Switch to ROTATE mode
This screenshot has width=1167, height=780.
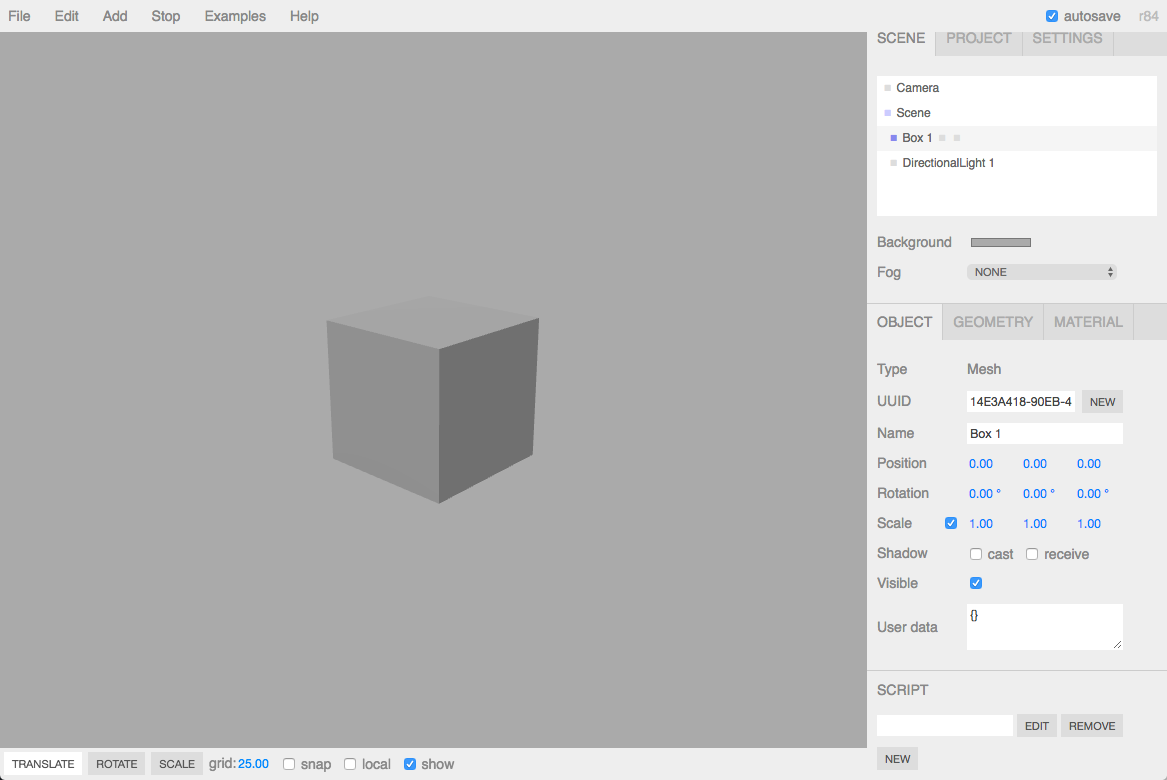click(116, 763)
